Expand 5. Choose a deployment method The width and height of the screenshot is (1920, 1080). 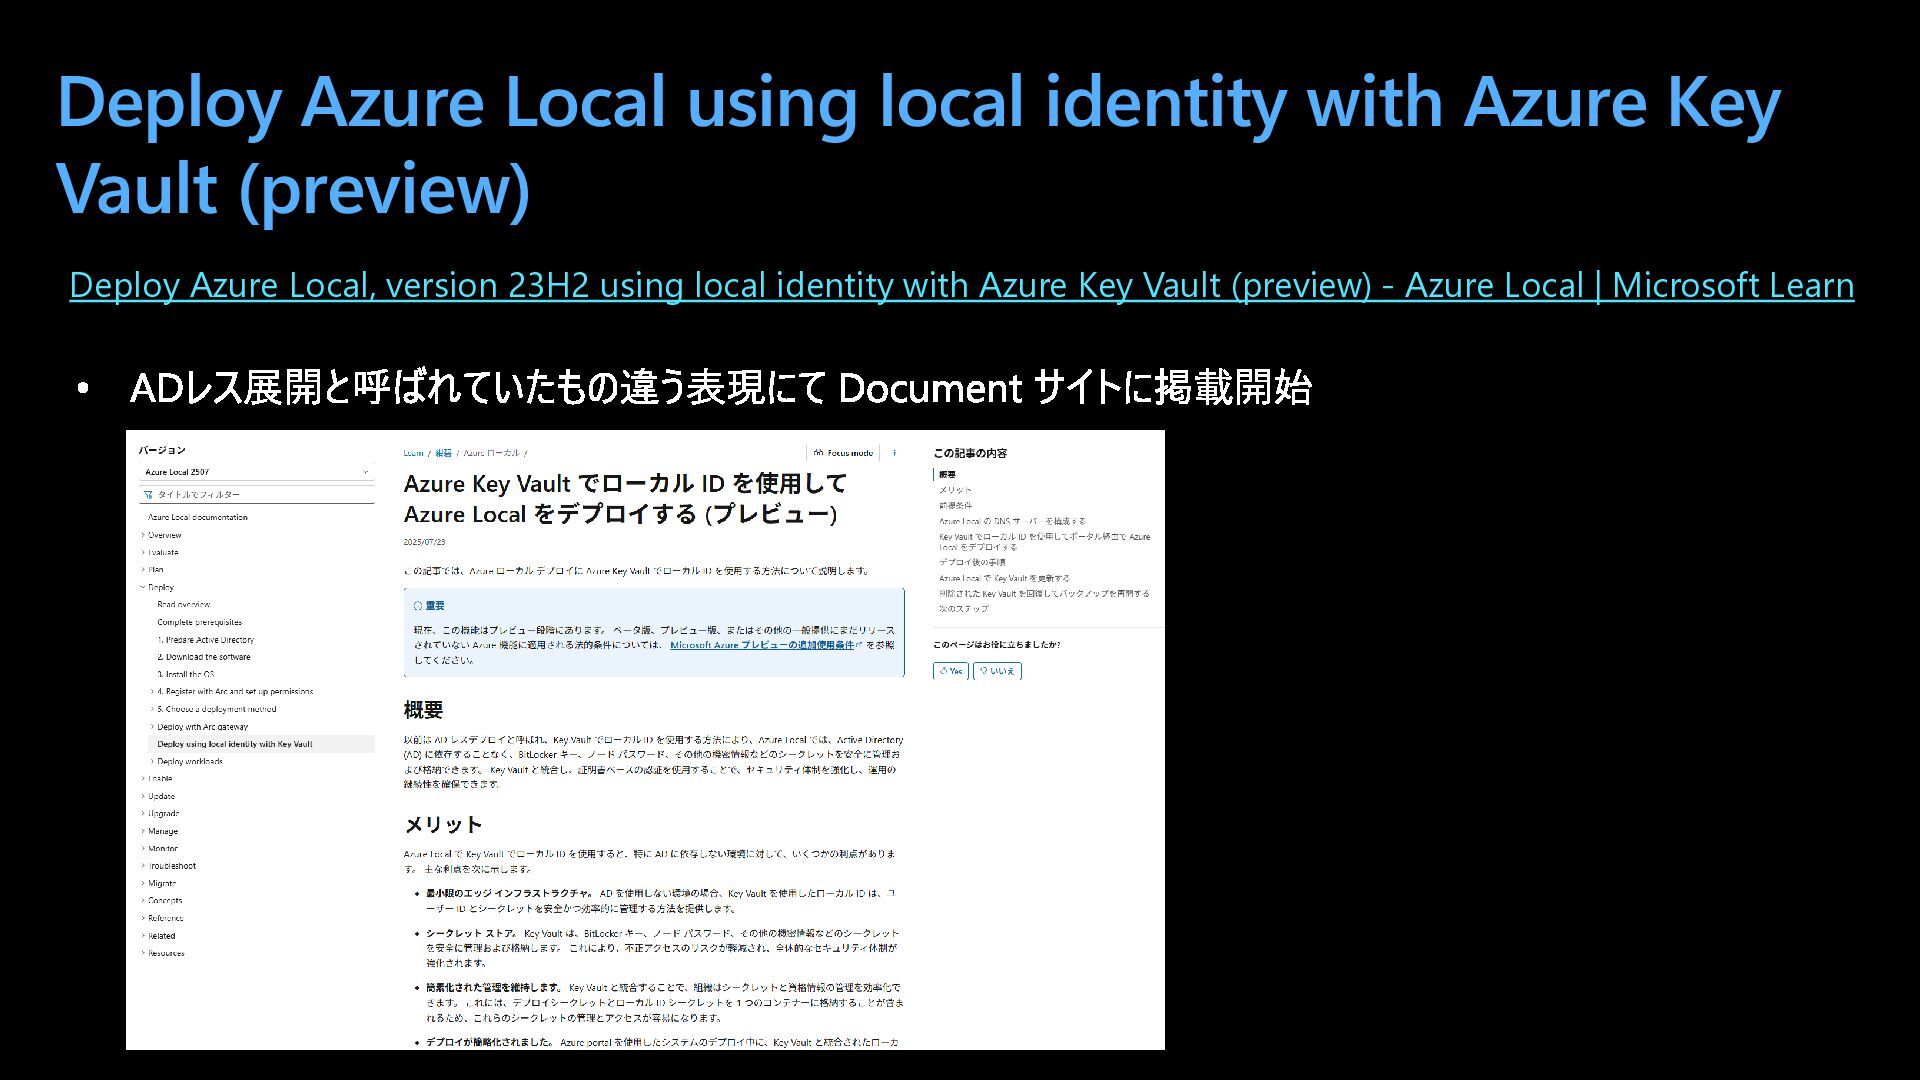pyautogui.click(x=213, y=709)
